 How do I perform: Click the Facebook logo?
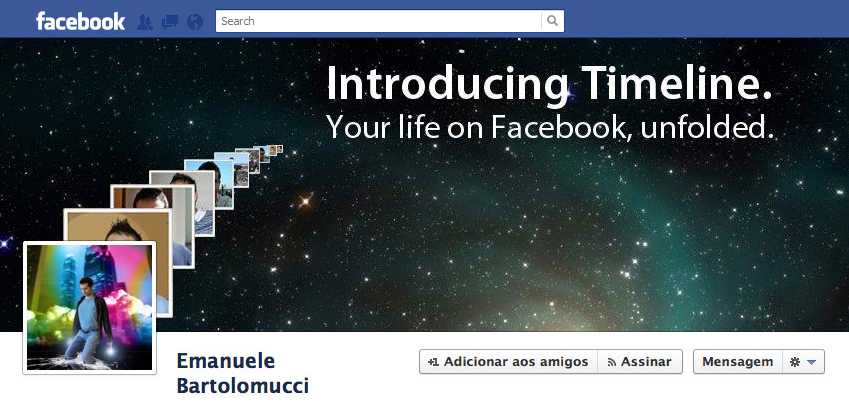(80, 21)
